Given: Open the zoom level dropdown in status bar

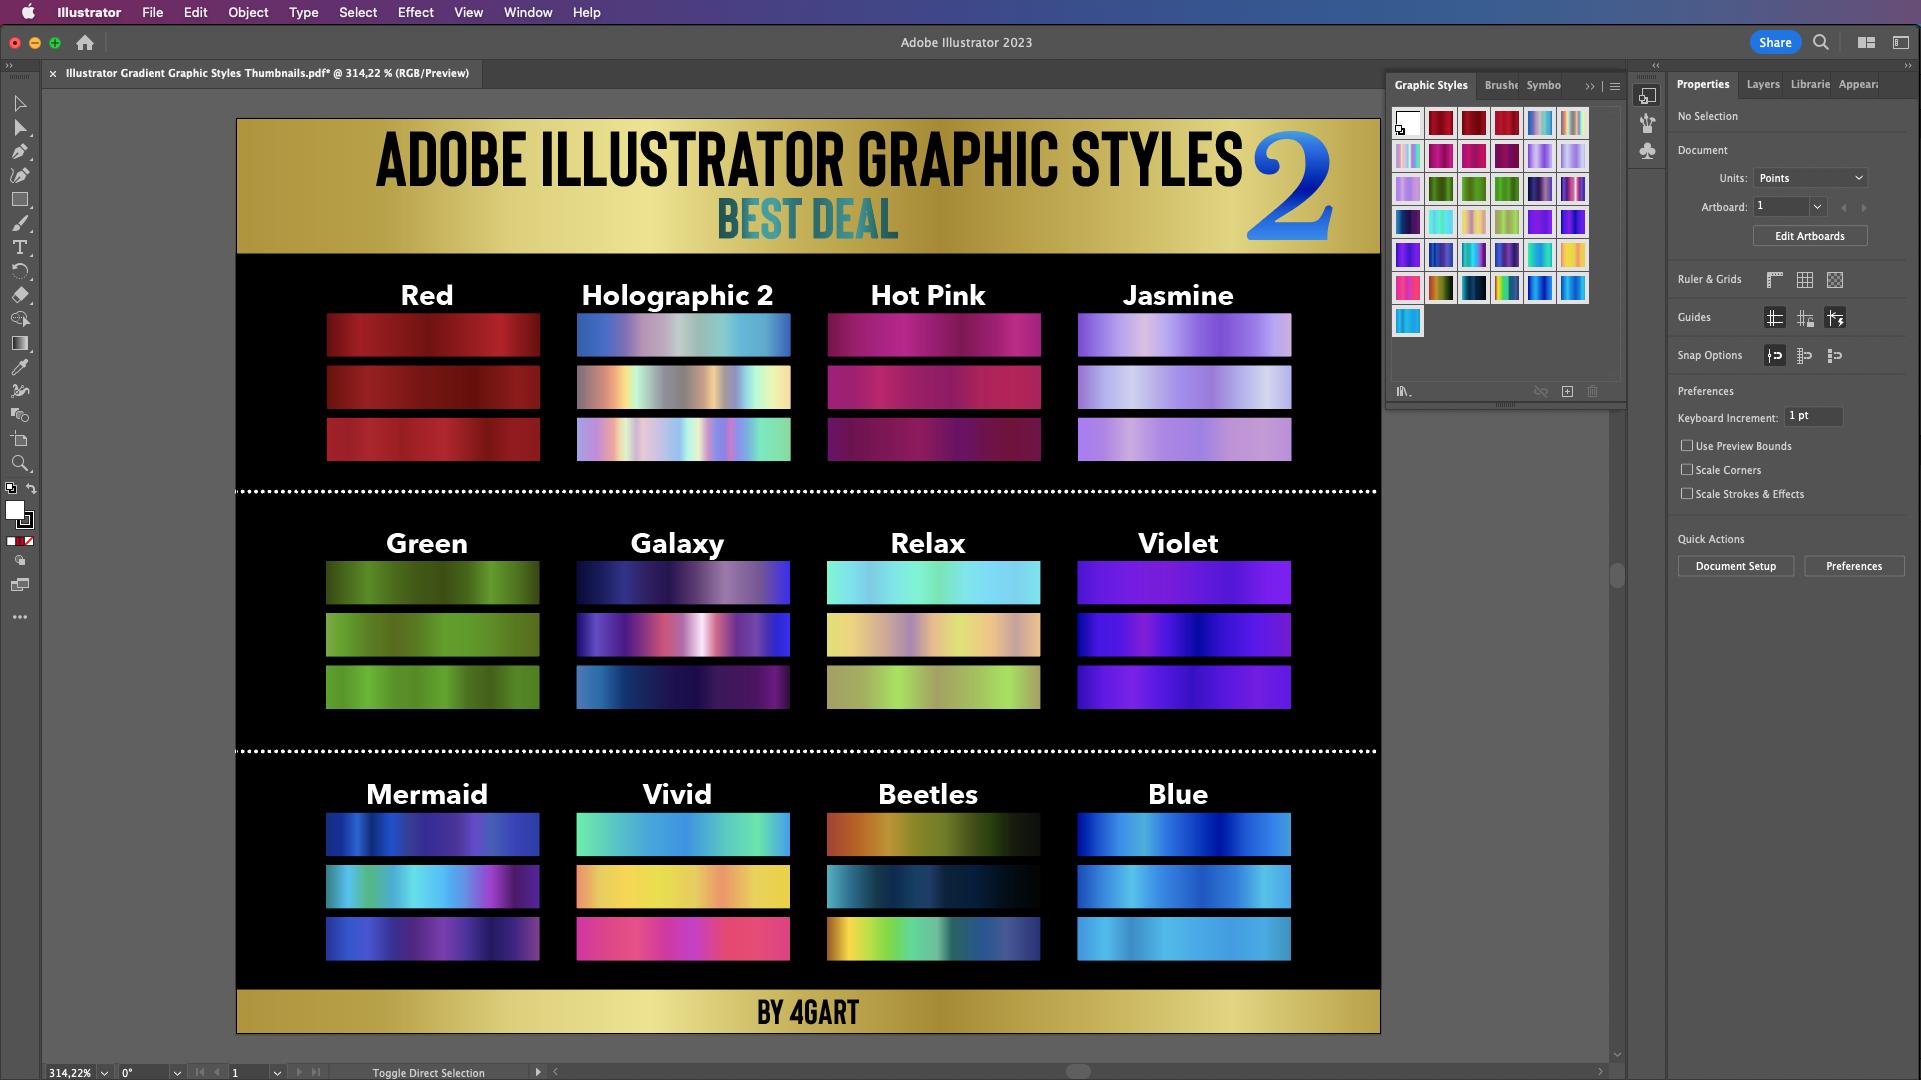Looking at the screenshot, I should (103, 1072).
